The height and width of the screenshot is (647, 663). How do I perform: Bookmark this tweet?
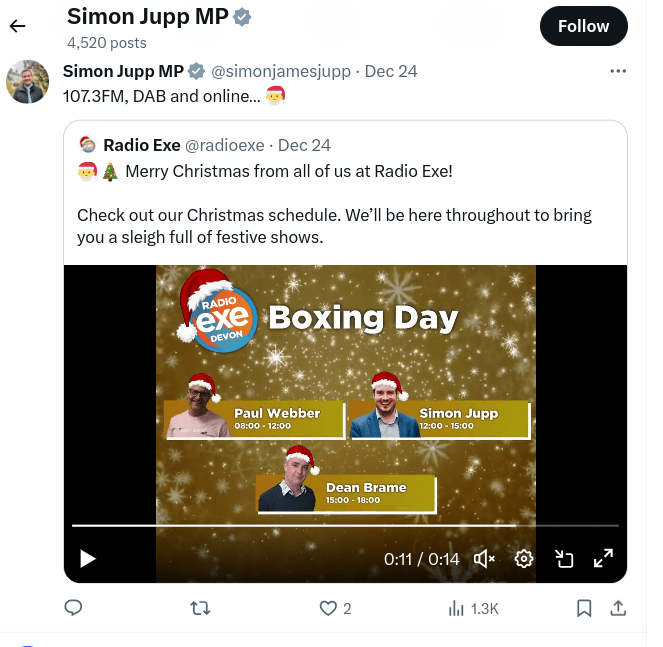tap(584, 608)
